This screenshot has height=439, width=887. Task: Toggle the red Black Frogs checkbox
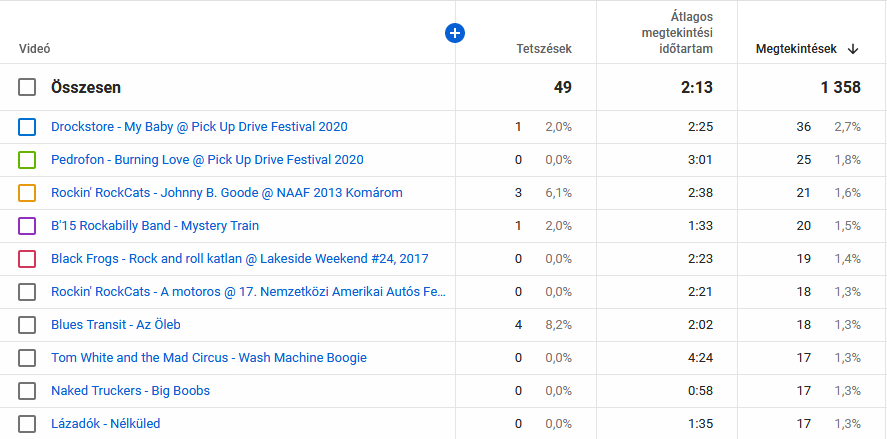(x=27, y=259)
